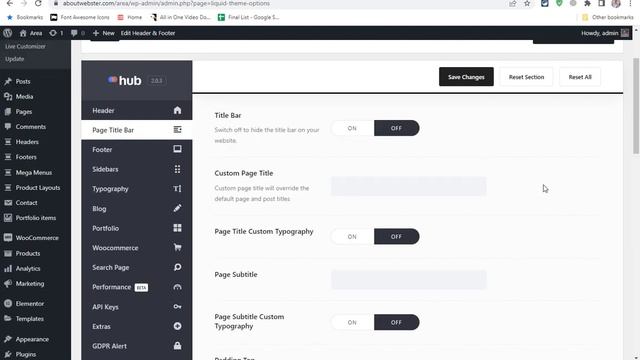
Task: Turn Page Title Custom Typography ON
Action: (352, 236)
